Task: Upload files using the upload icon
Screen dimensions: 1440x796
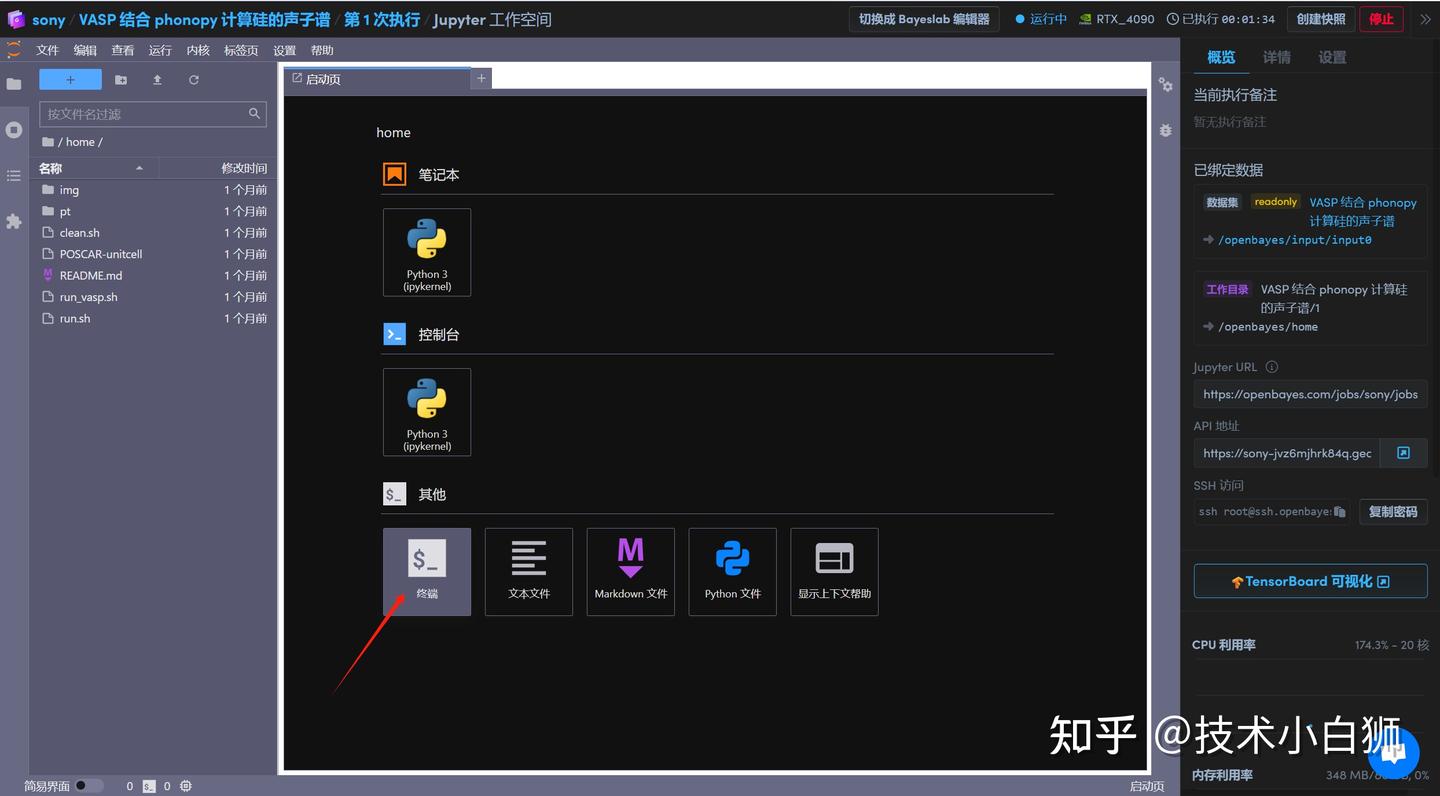Action: pos(157,80)
